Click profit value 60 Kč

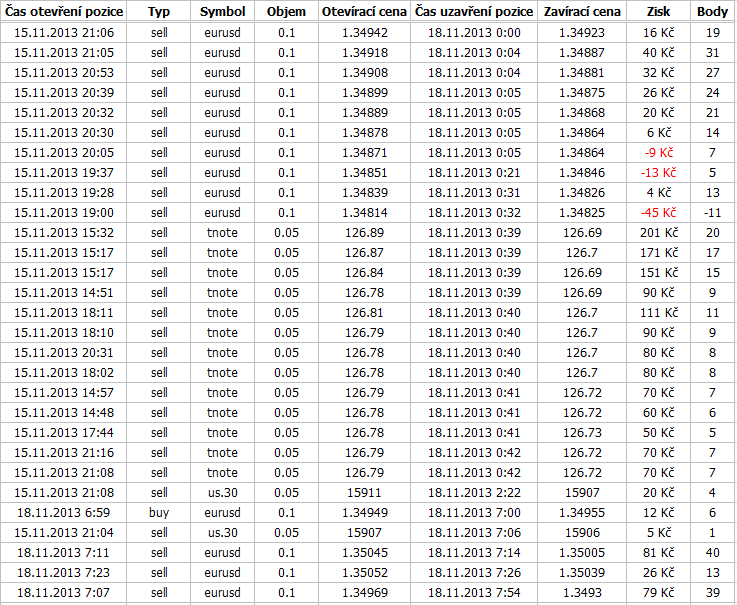tap(658, 413)
